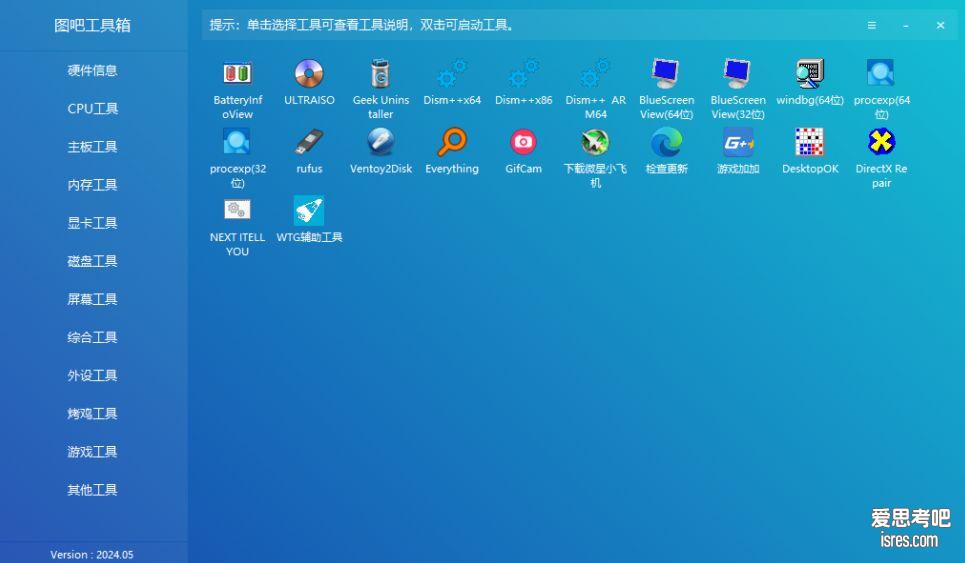Switch to the 主板工具 category
This screenshot has width=965, height=563.
92,146
